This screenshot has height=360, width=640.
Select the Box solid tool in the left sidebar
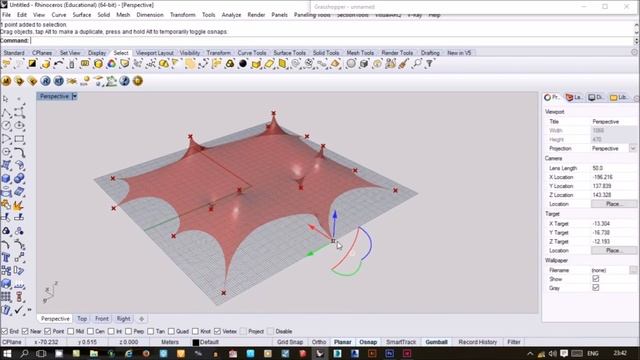coord(6,178)
